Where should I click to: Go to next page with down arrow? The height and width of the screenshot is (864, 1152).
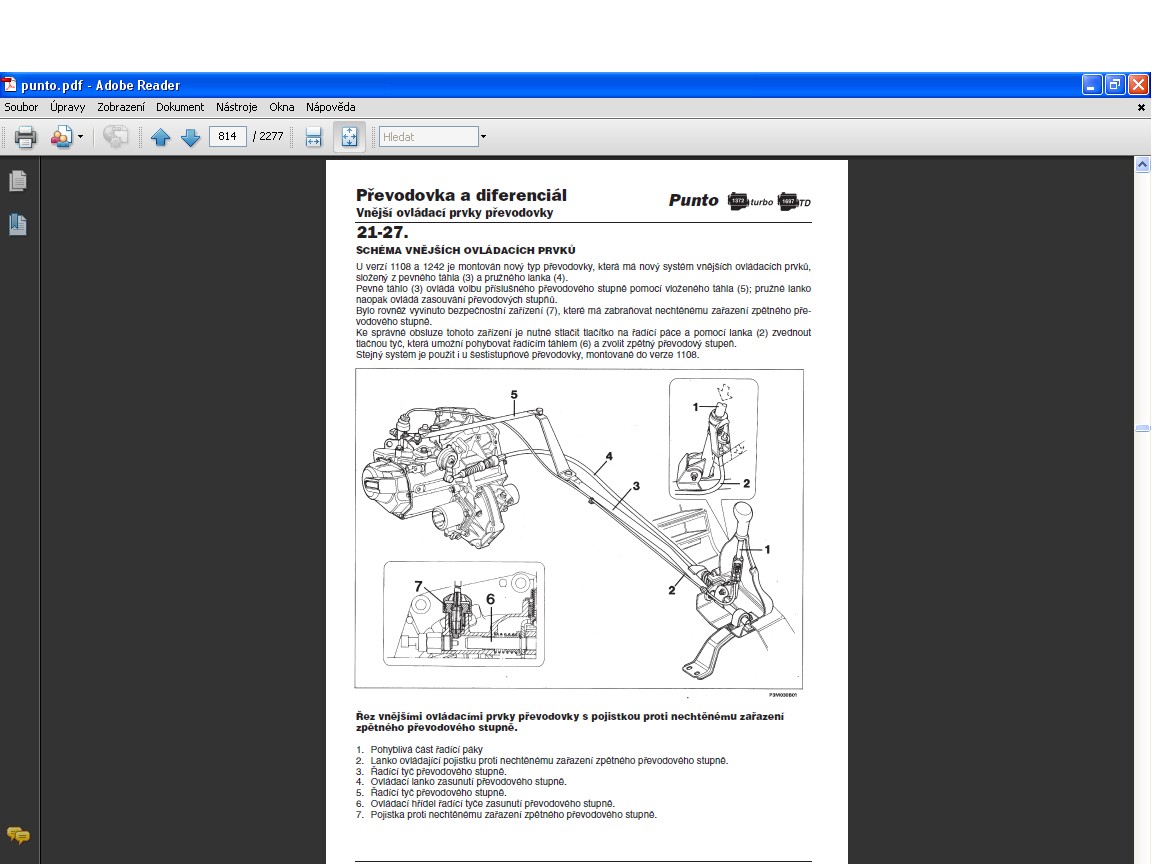(x=190, y=137)
